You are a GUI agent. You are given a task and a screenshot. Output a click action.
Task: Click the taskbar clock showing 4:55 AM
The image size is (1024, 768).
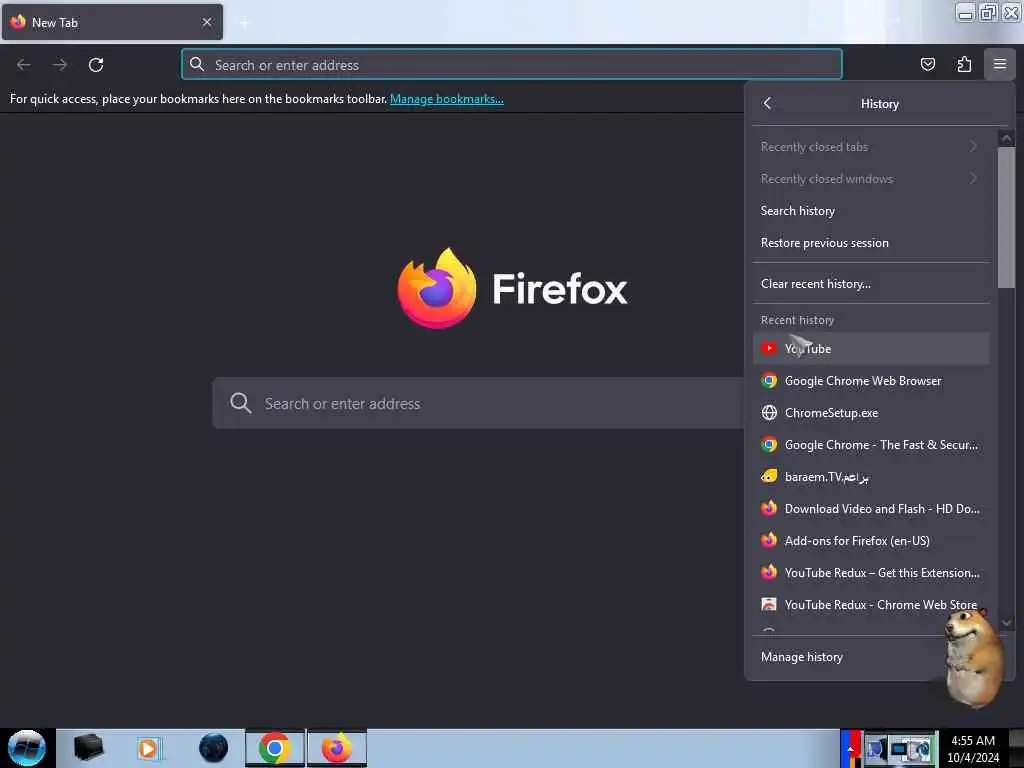pos(972,749)
